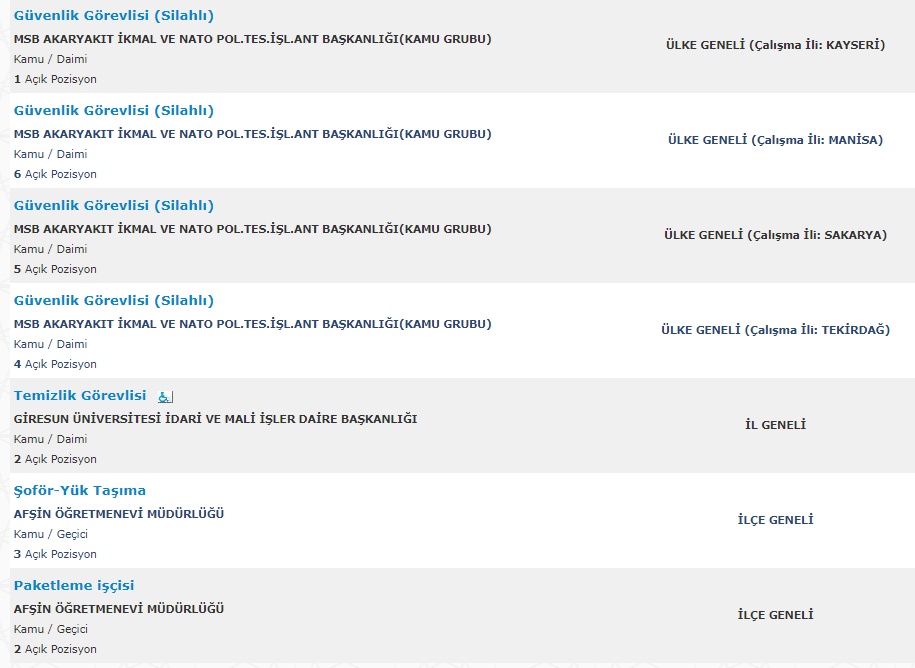
Task: Click the disability icon beside Temizlik Görevlisi
Action: [x=165, y=396]
